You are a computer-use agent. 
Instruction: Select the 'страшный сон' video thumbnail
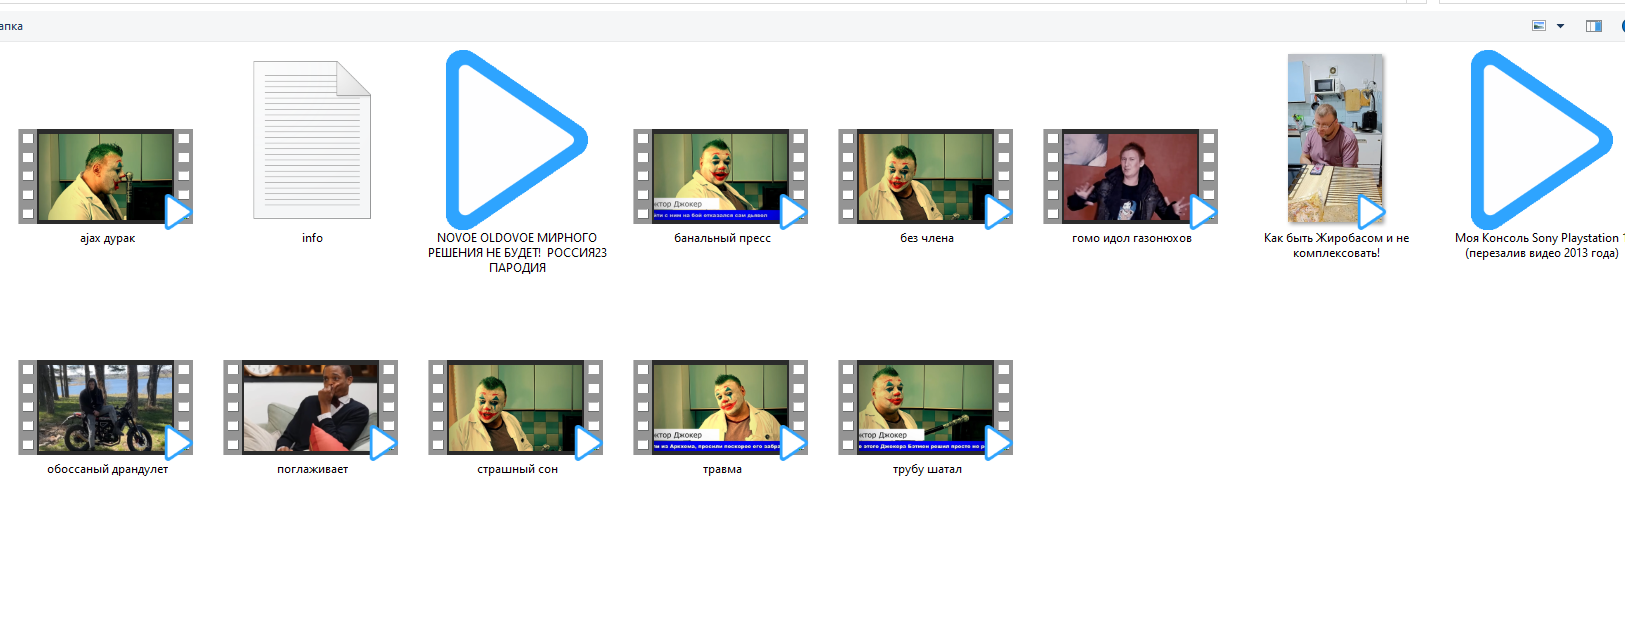click(x=516, y=408)
